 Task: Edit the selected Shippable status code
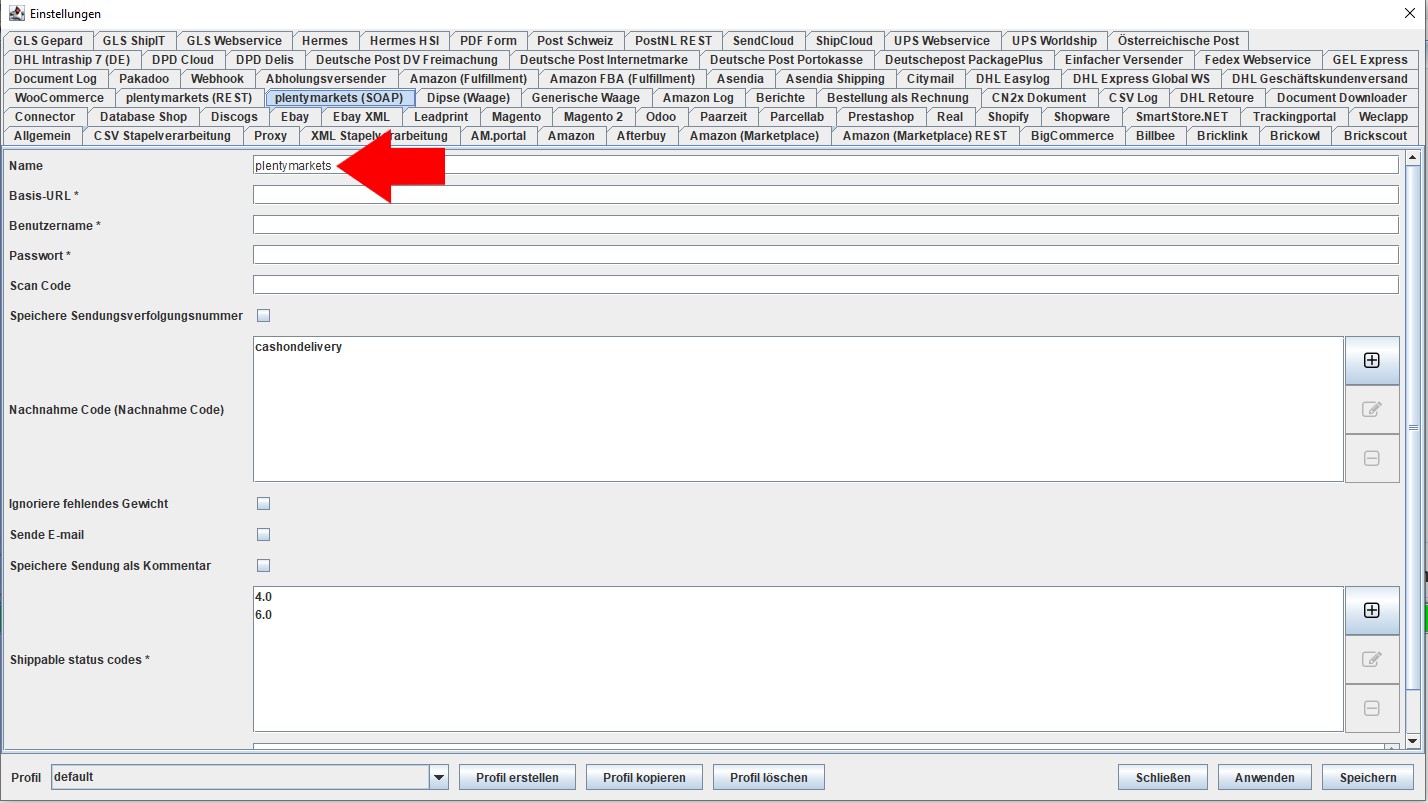pos(1372,659)
